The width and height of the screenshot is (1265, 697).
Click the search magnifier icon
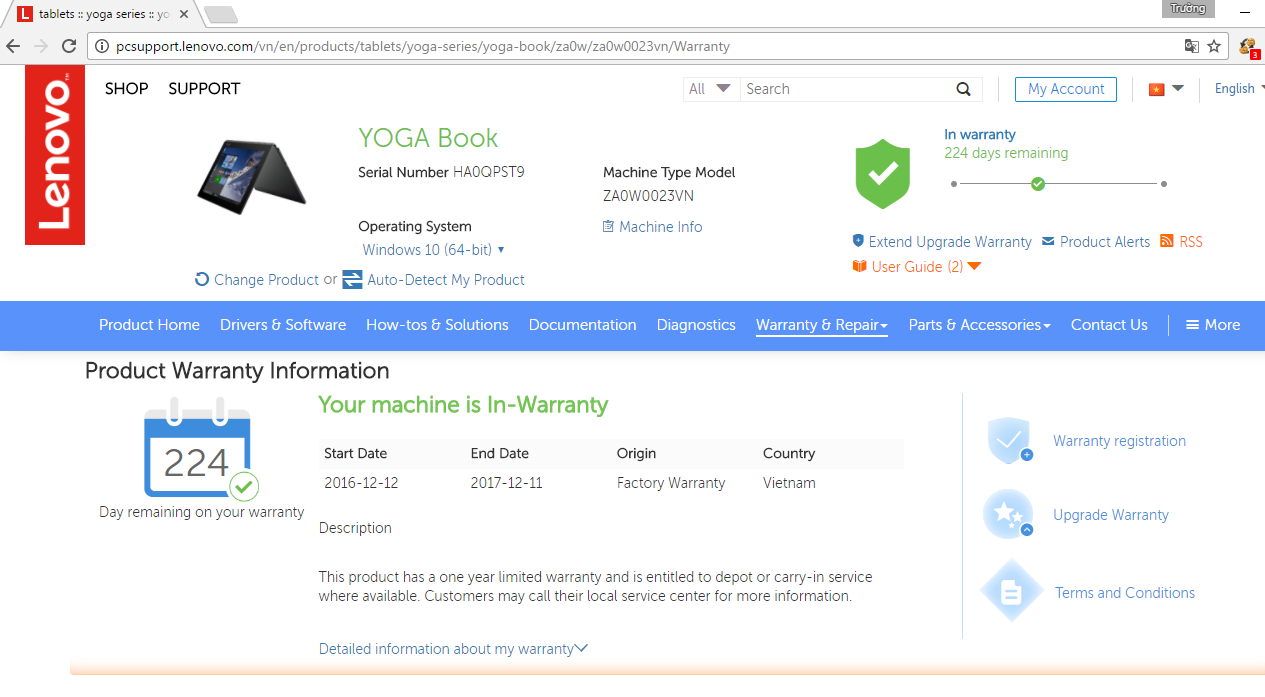pyautogui.click(x=963, y=89)
